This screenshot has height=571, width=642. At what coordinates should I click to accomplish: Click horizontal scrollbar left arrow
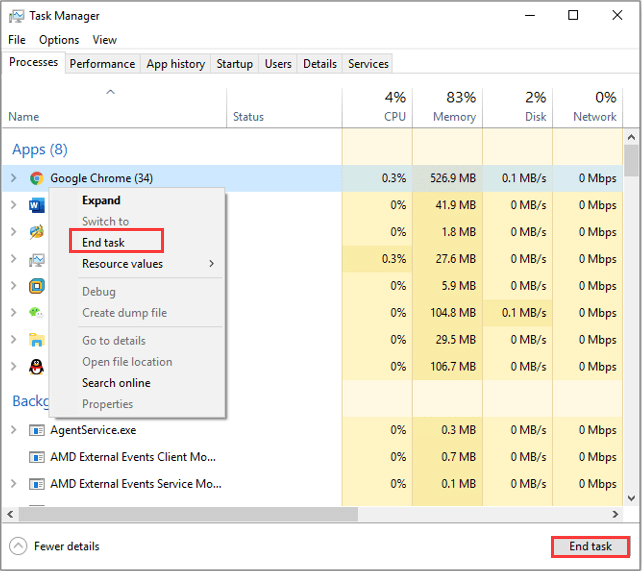point(10,514)
